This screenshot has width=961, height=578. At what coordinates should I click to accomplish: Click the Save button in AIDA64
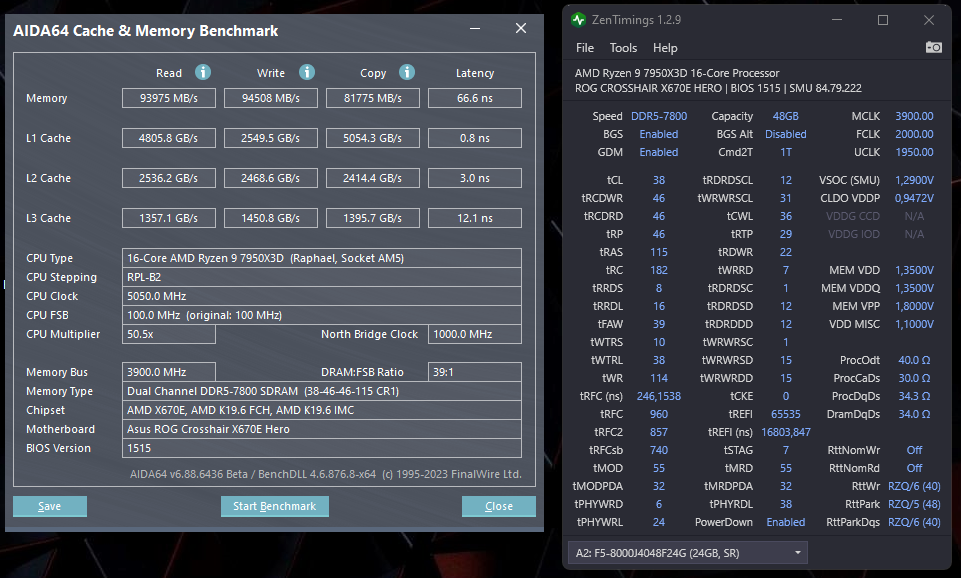click(x=50, y=506)
